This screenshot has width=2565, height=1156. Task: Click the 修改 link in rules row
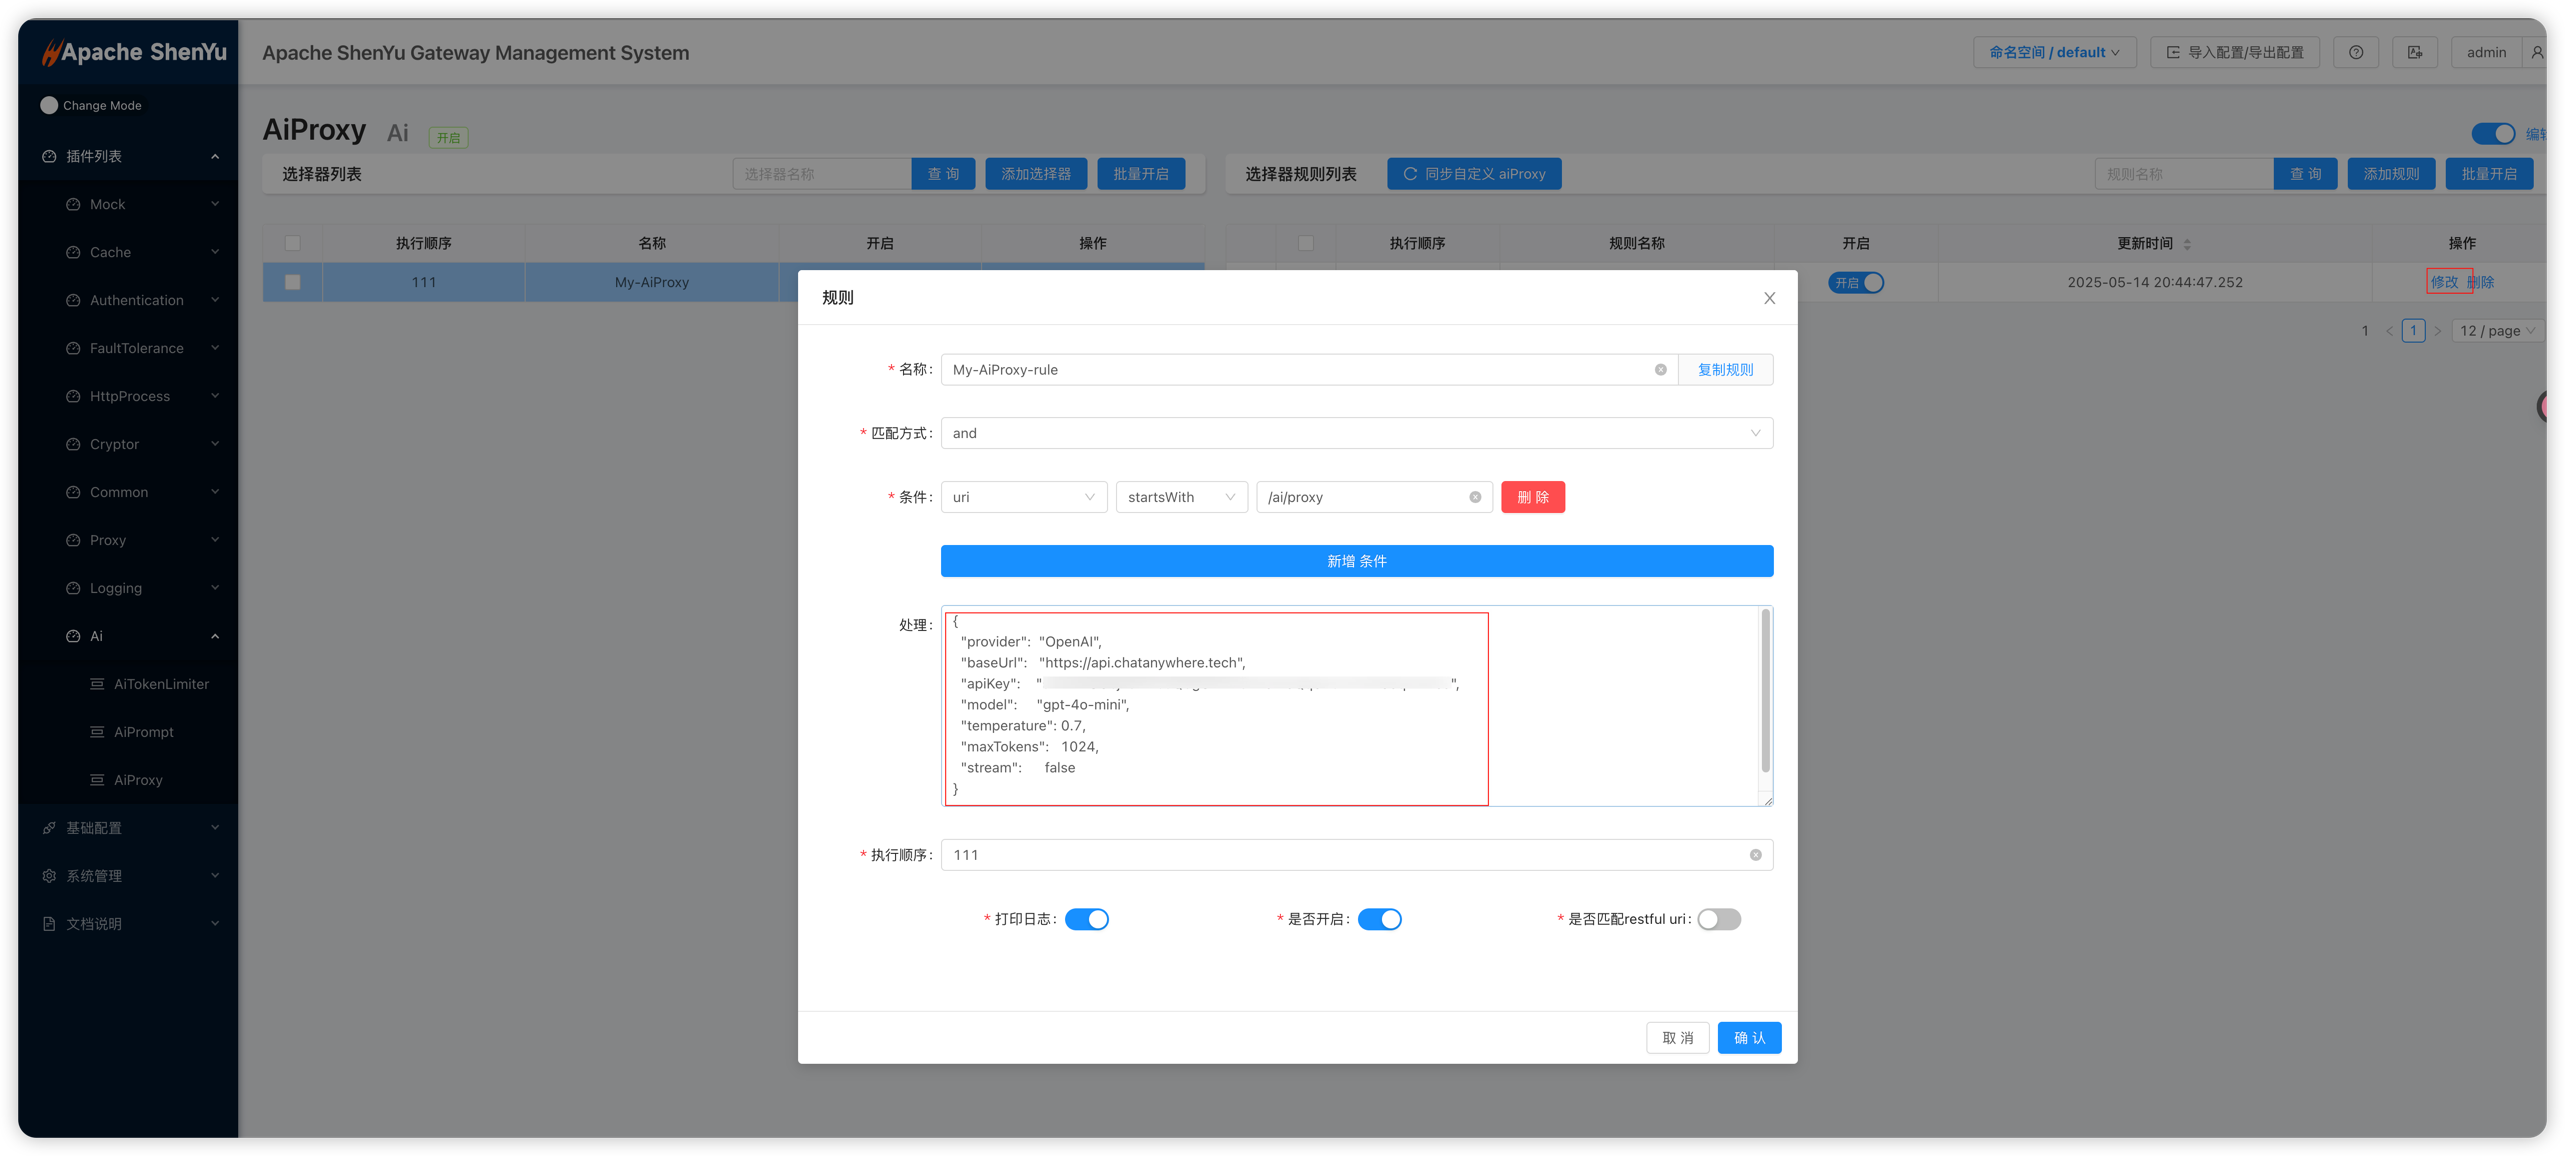[x=2444, y=282]
